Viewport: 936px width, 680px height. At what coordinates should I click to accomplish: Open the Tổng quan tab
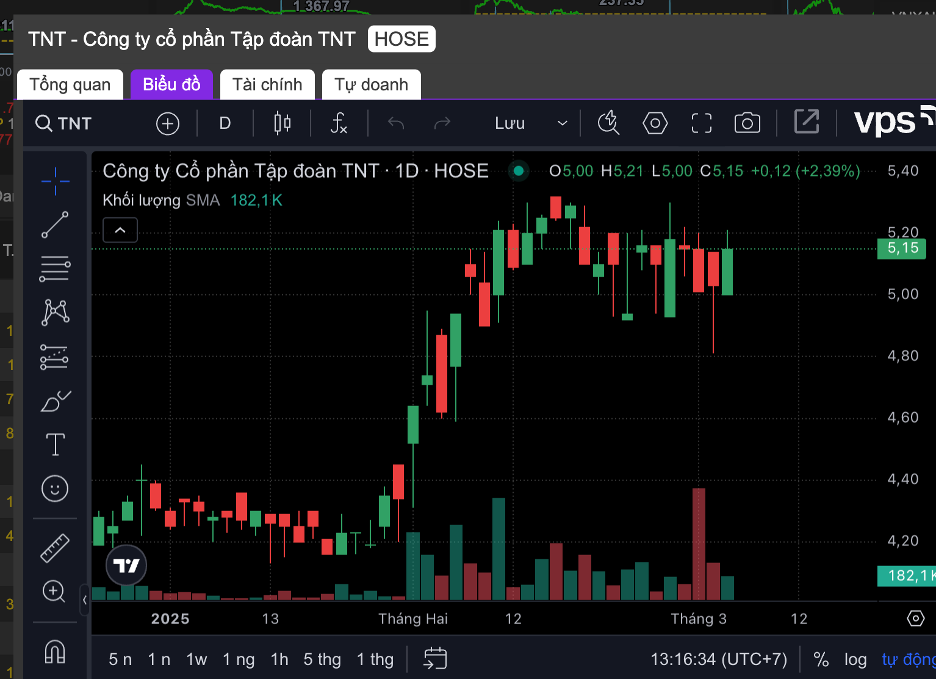tap(70, 84)
